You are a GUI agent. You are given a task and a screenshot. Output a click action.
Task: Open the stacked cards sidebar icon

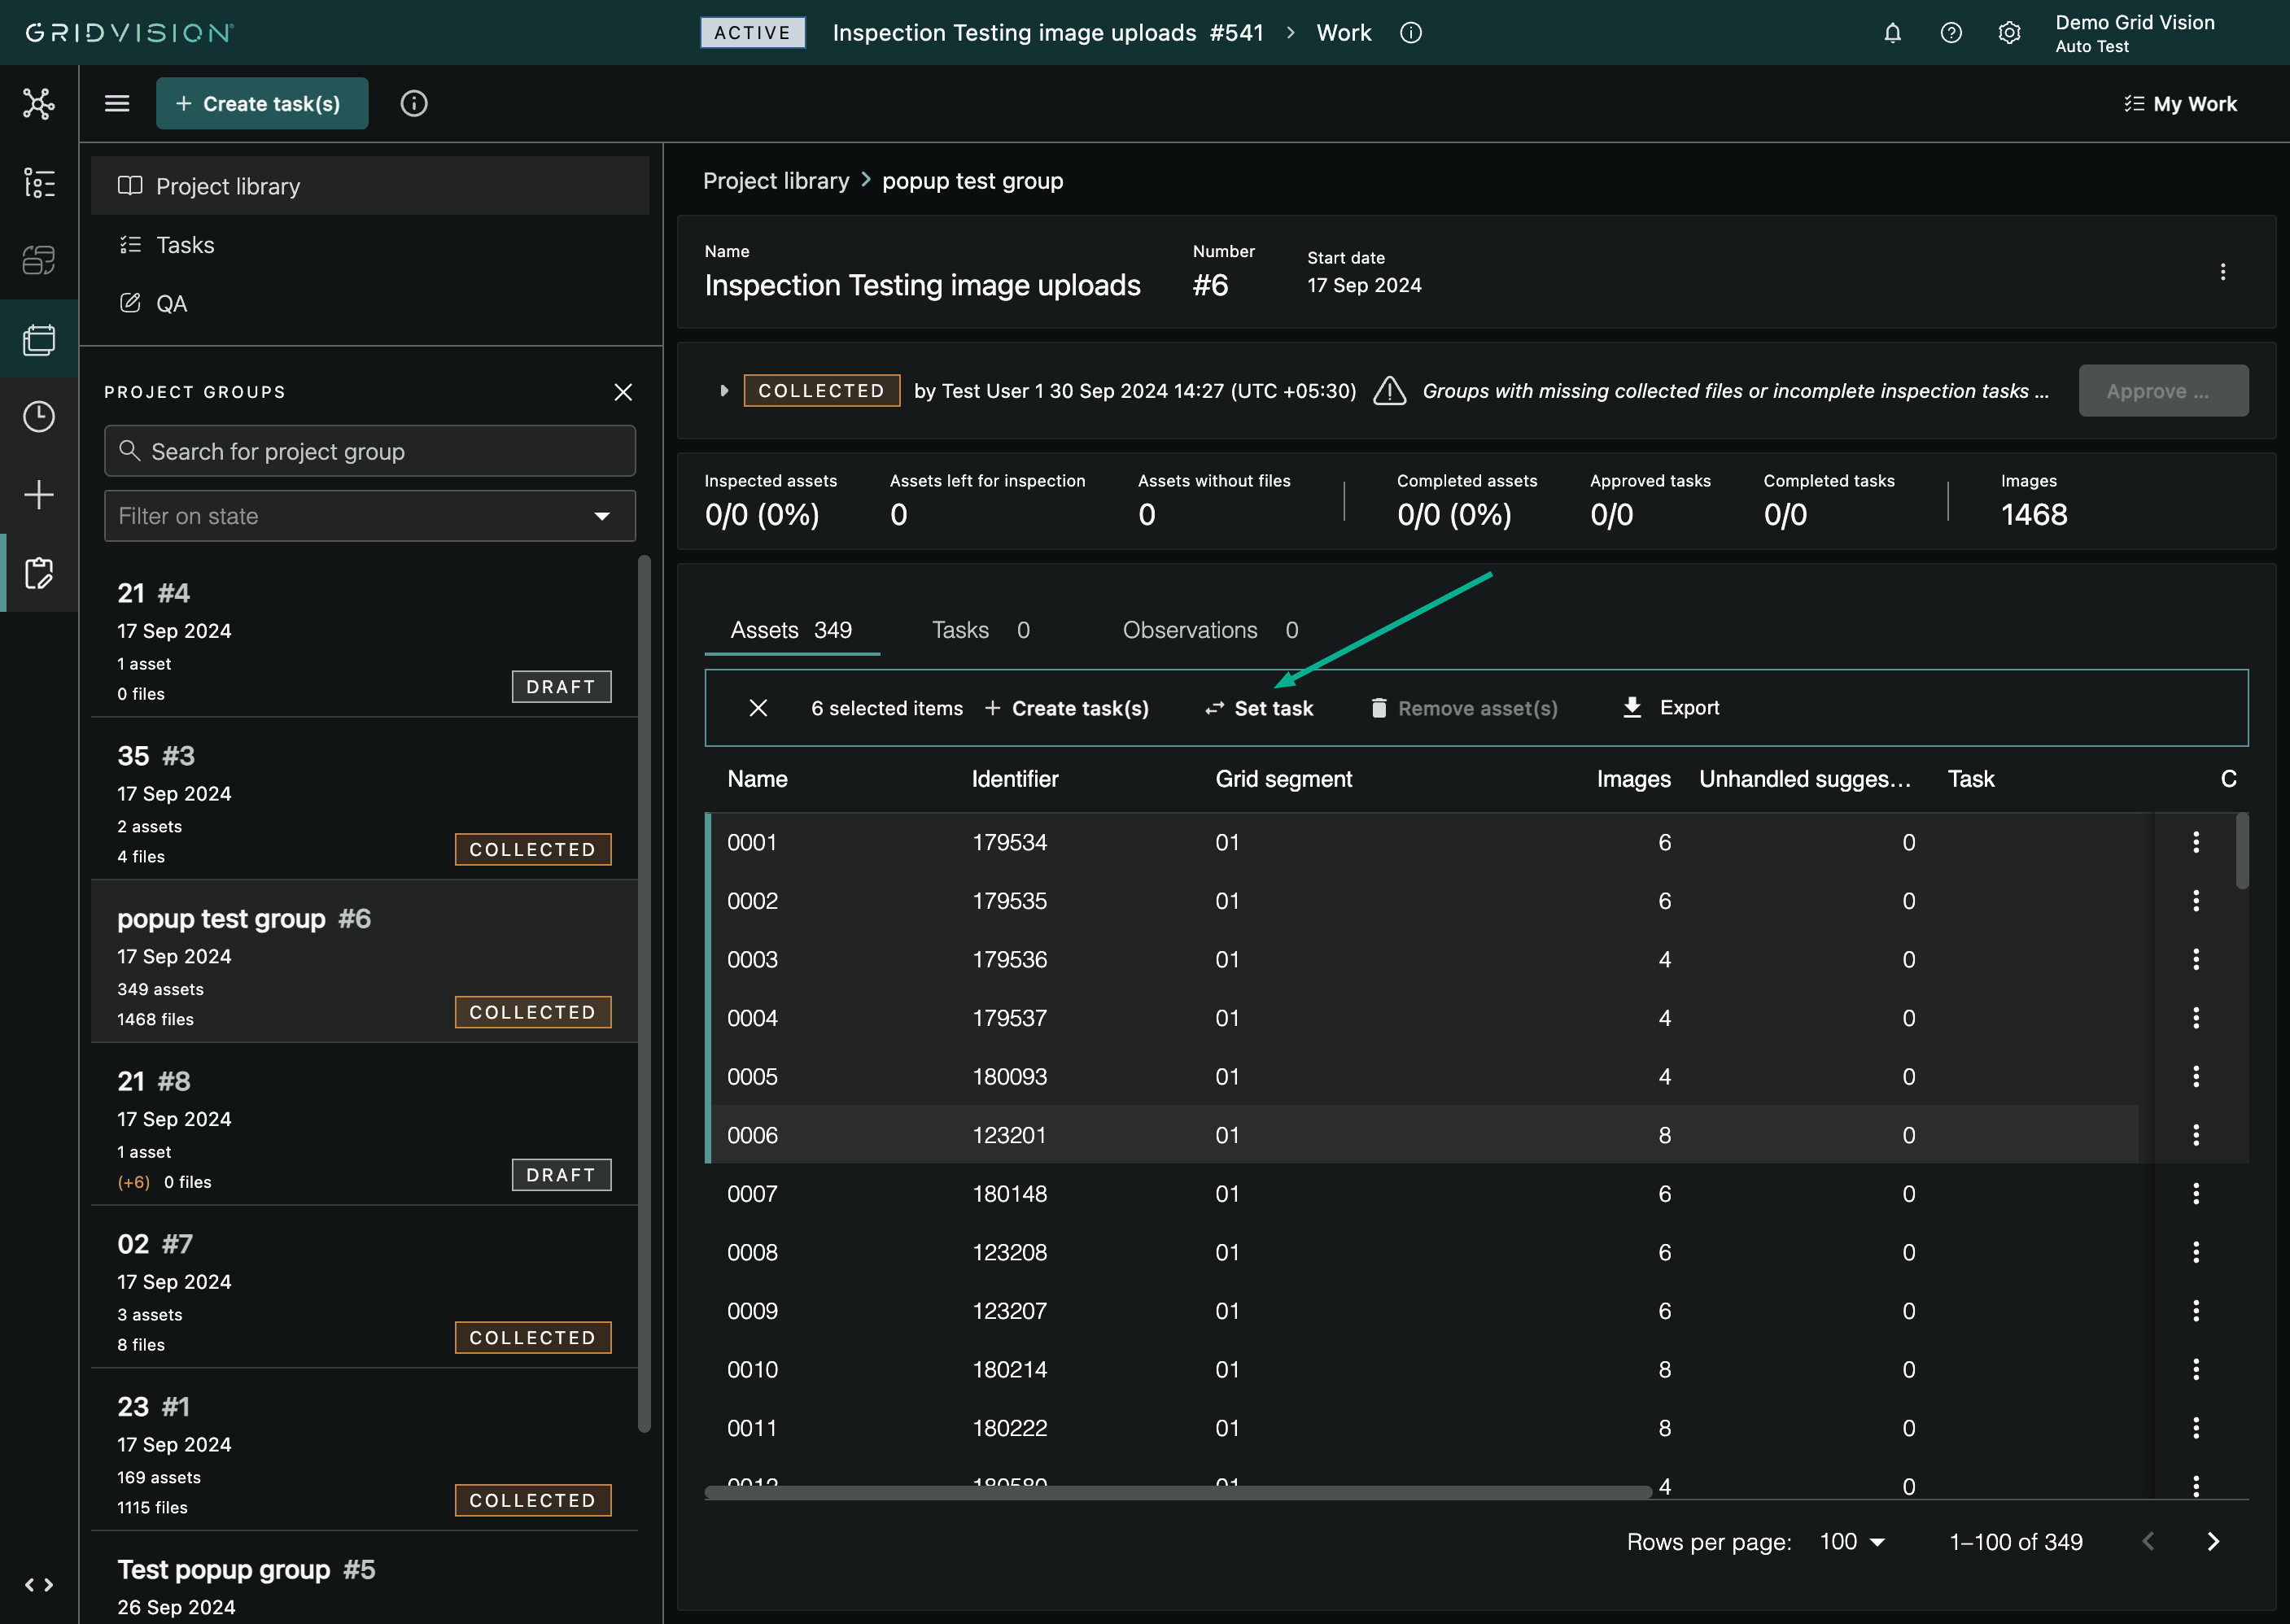39,260
